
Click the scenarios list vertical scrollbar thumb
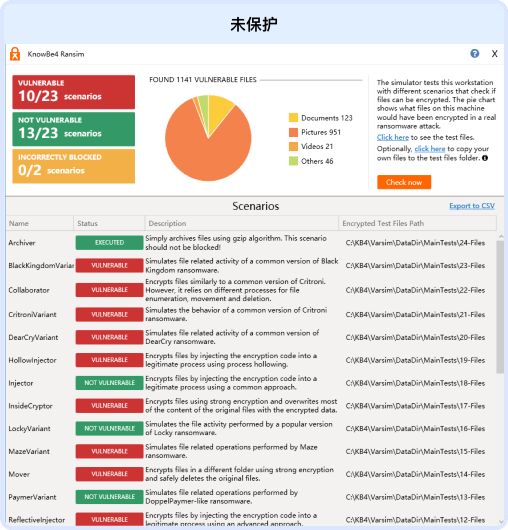(501, 307)
